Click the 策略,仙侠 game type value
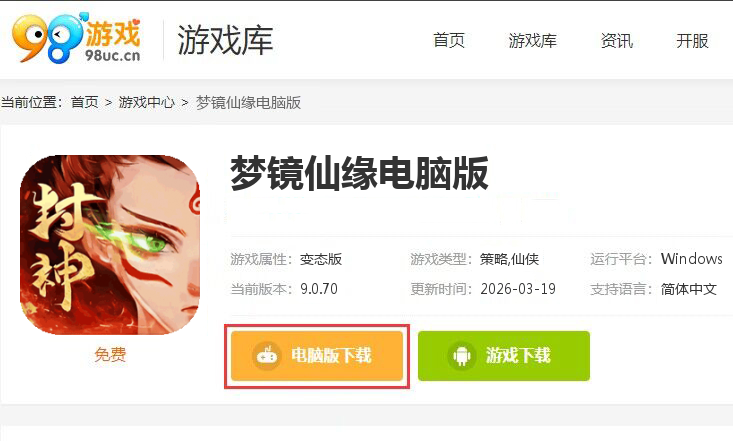The width and height of the screenshot is (733, 441). click(x=509, y=259)
